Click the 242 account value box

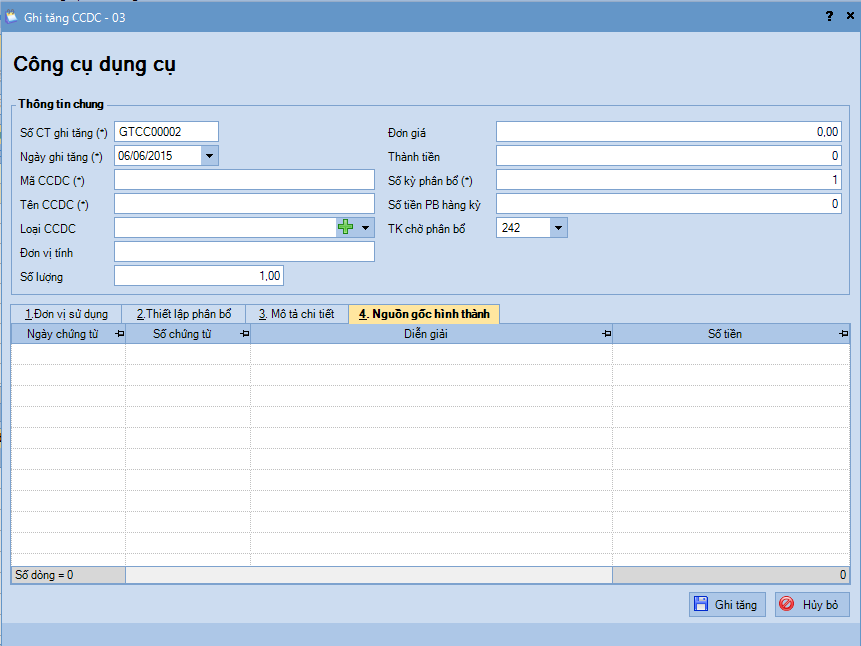[x=523, y=227]
